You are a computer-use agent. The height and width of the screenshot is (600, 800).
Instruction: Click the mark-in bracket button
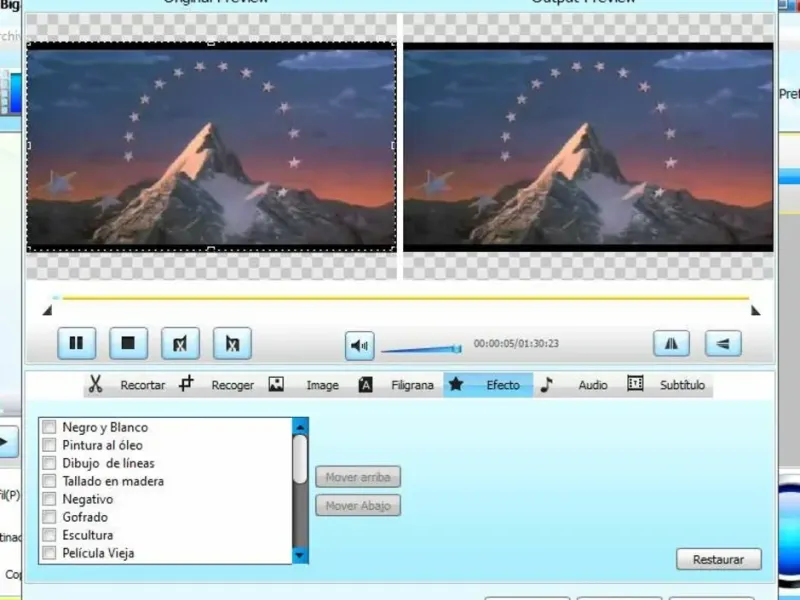180,343
